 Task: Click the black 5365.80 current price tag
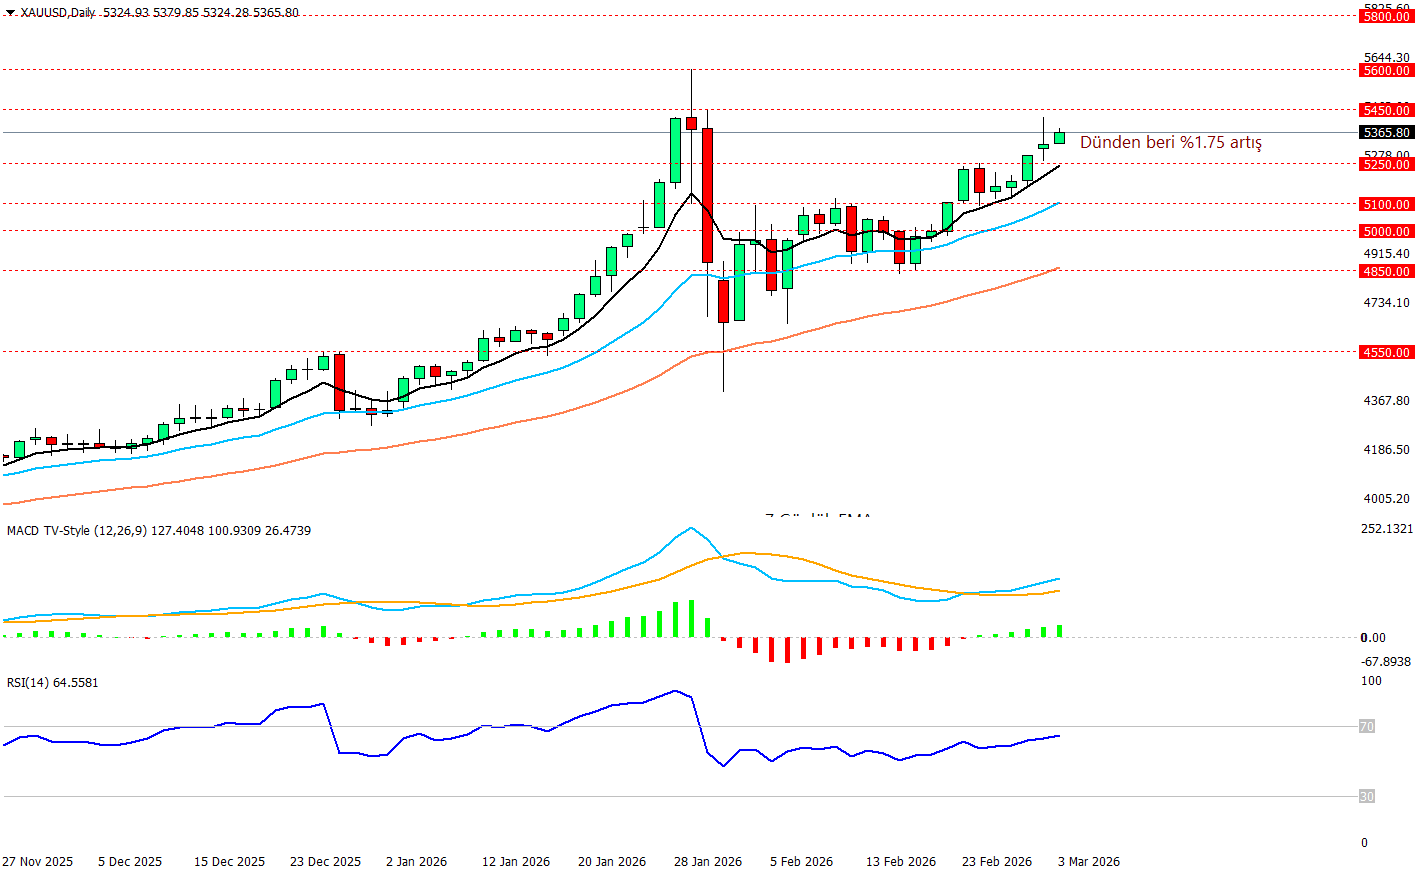click(x=1386, y=133)
